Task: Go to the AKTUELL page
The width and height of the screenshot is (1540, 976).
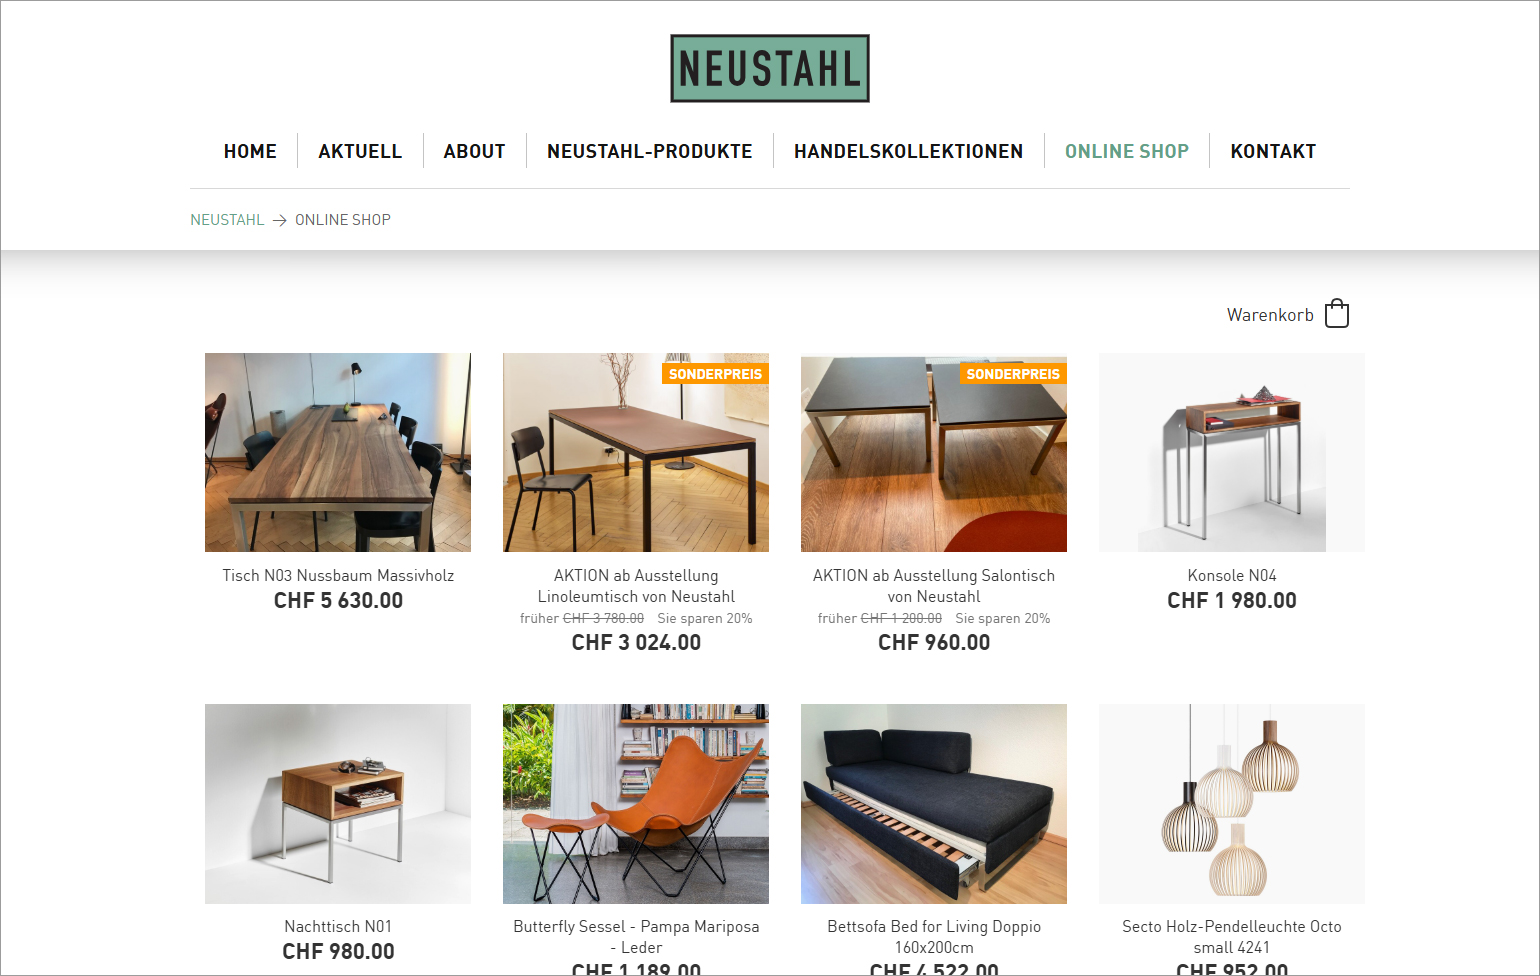Action: (360, 151)
